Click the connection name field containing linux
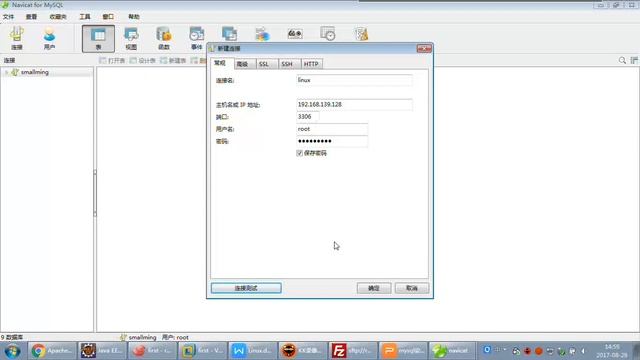This screenshot has width=640, height=360. click(354, 80)
